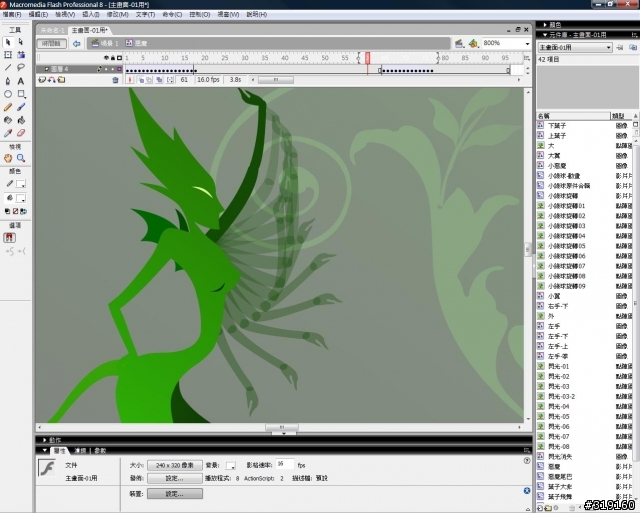640x513 pixels.
Task: Click the Filters tab in Properties panel
Action: click(x=80, y=451)
